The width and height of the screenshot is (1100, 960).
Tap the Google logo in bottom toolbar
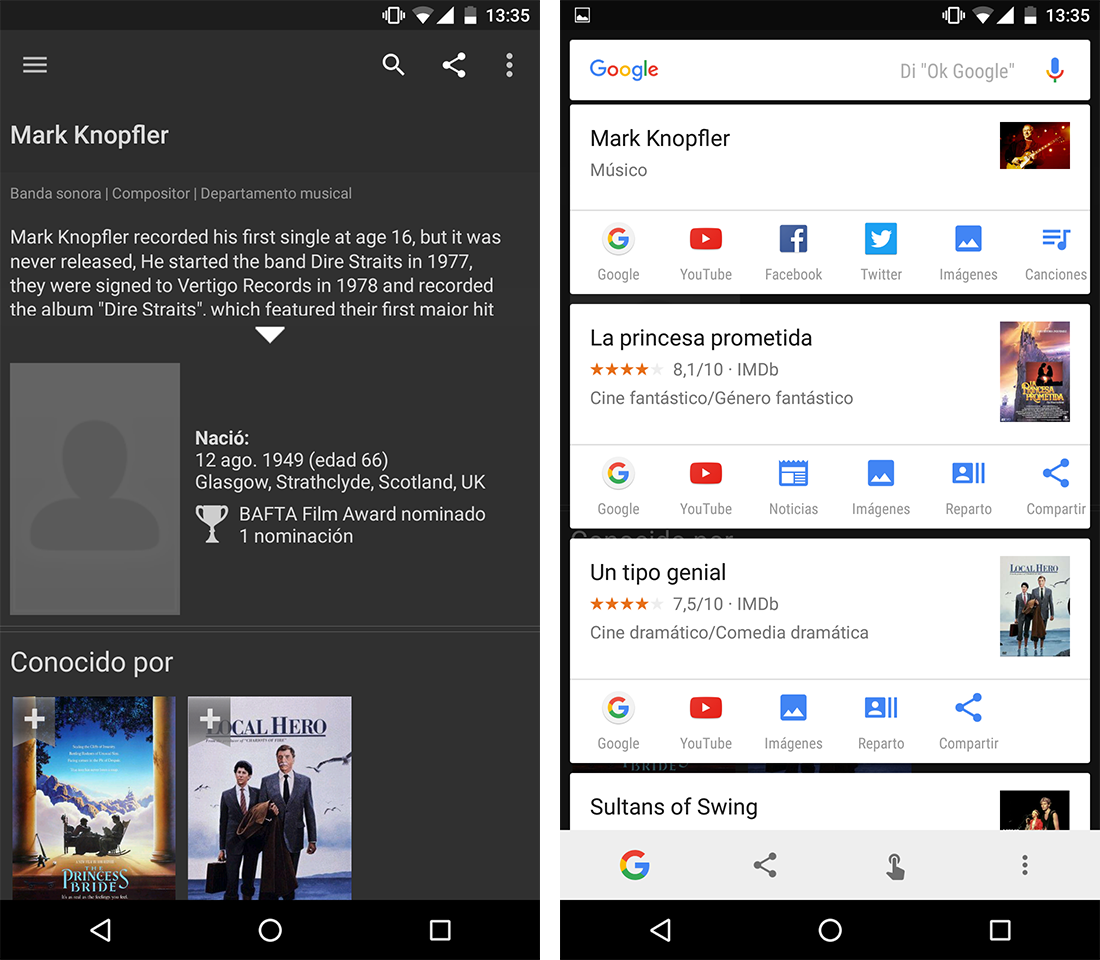[634, 865]
